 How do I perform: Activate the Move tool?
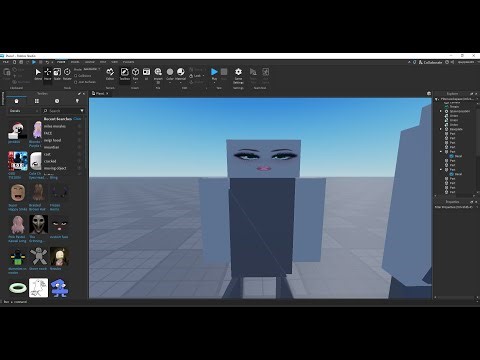[48, 74]
